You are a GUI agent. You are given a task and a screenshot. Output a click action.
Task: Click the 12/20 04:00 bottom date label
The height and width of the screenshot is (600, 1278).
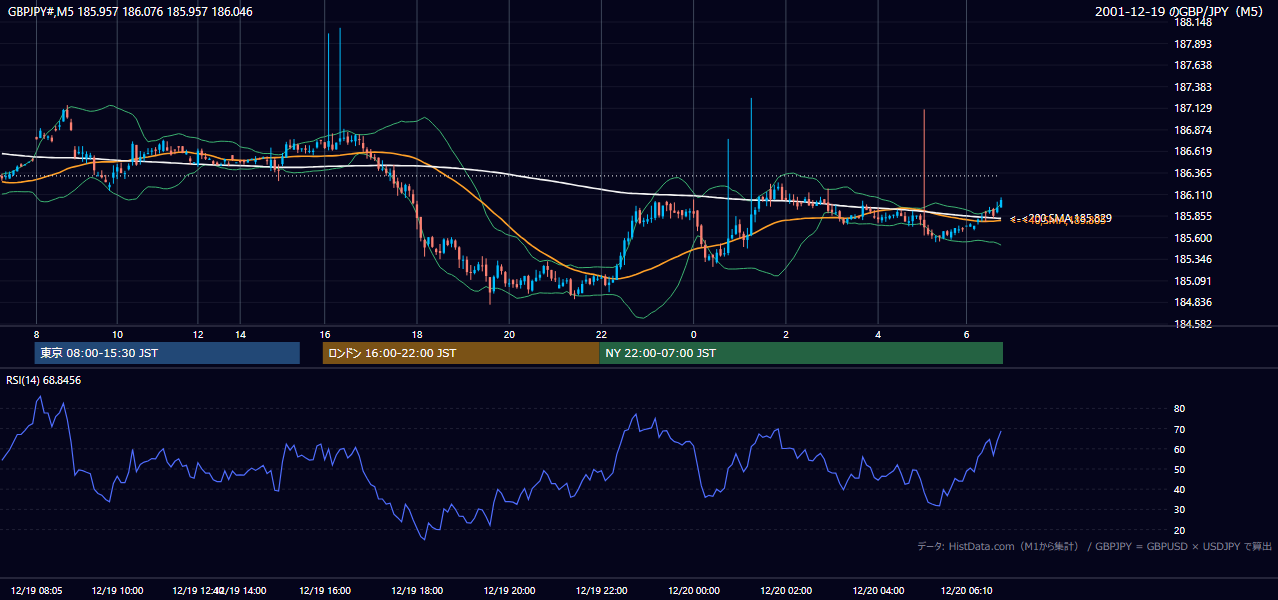tap(878, 590)
